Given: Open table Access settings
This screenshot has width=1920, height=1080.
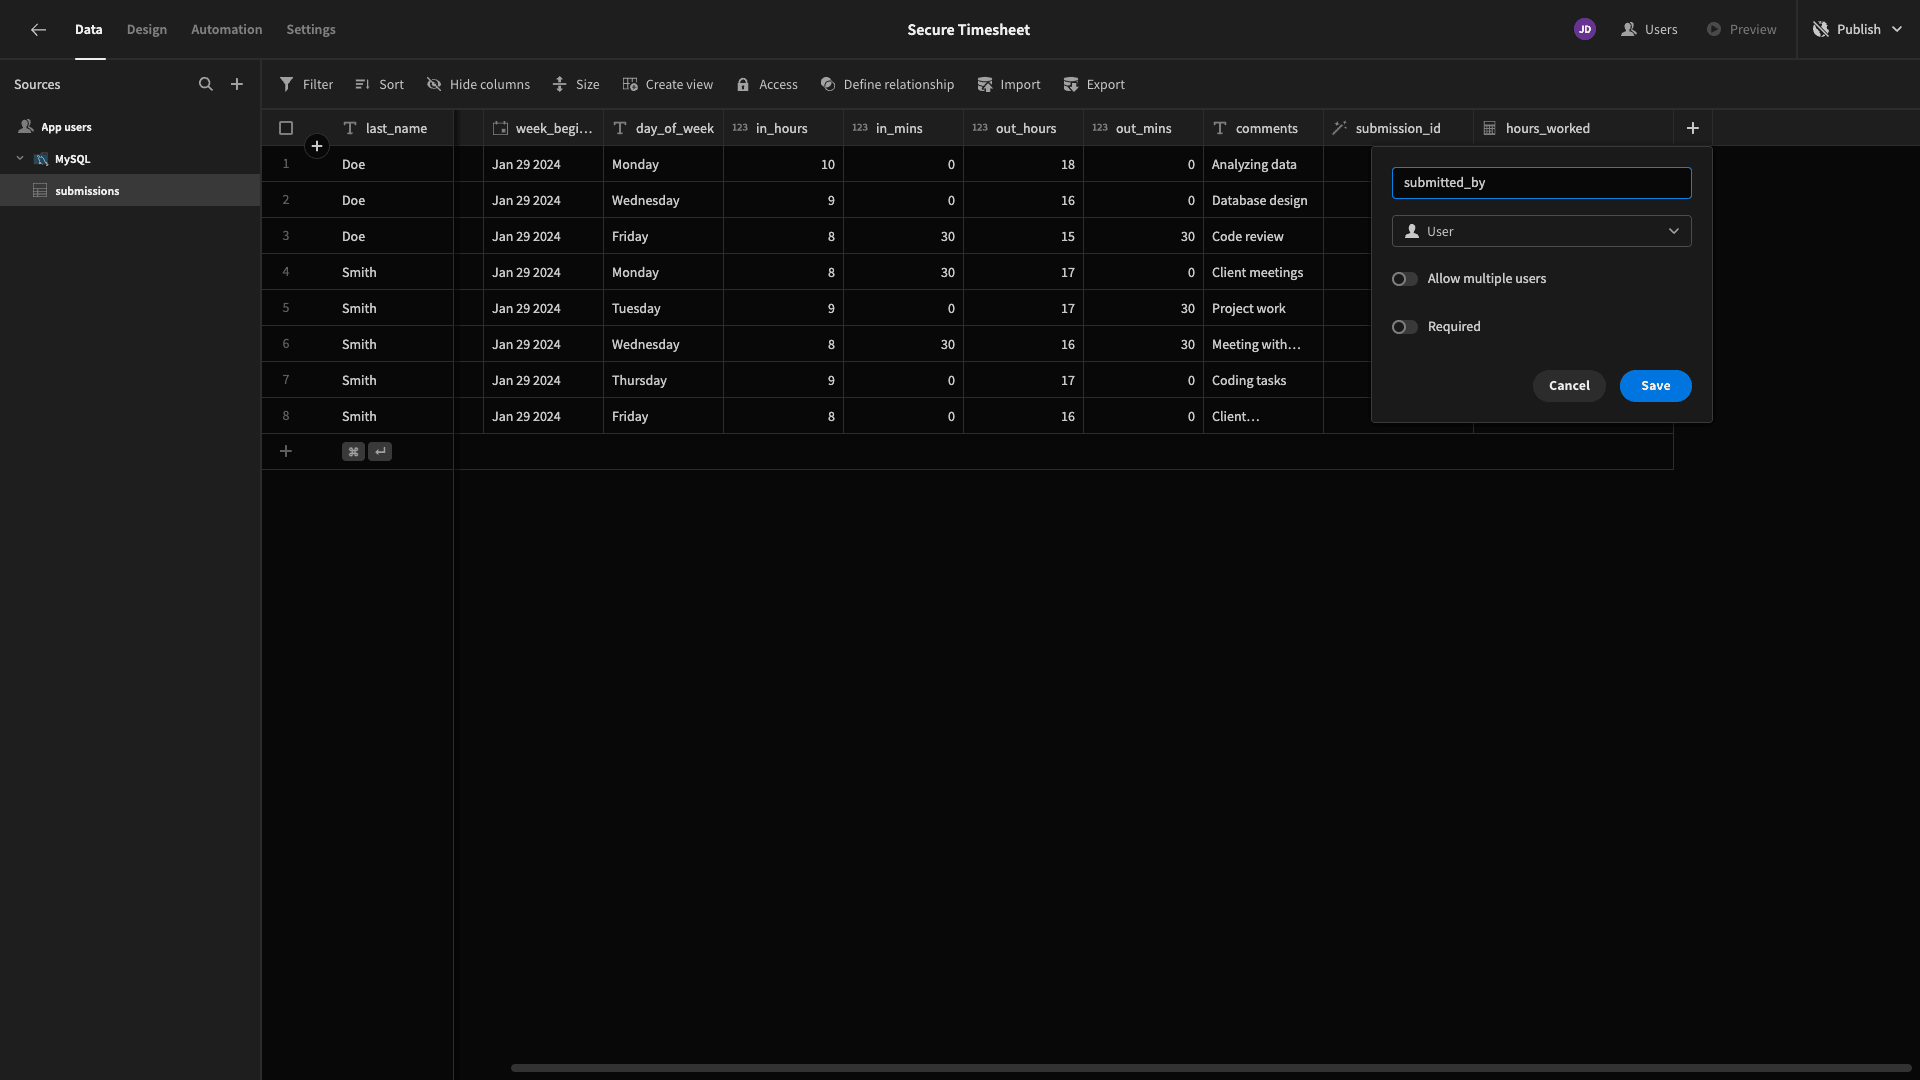Looking at the screenshot, I should pyautogui.click(x=767, y=85).
